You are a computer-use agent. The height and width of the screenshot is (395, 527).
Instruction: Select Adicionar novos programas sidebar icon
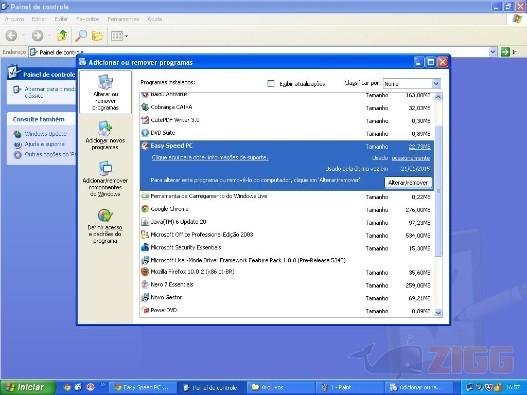105,128
